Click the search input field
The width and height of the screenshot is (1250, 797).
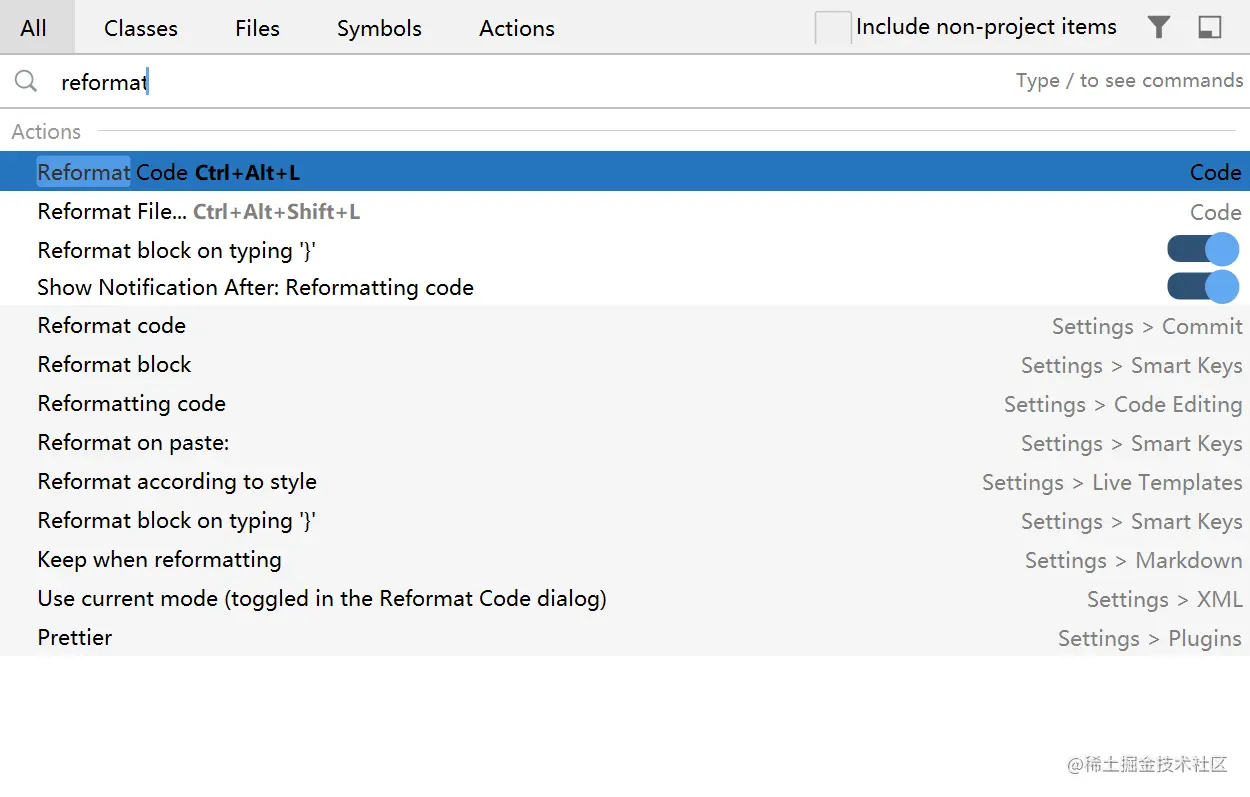500,81
